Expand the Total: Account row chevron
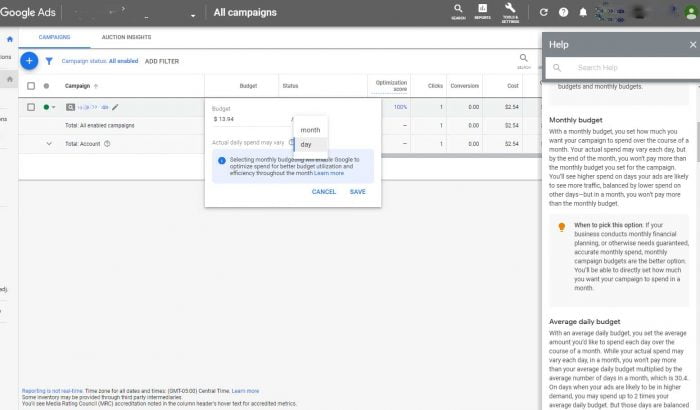 pos(48,143)
